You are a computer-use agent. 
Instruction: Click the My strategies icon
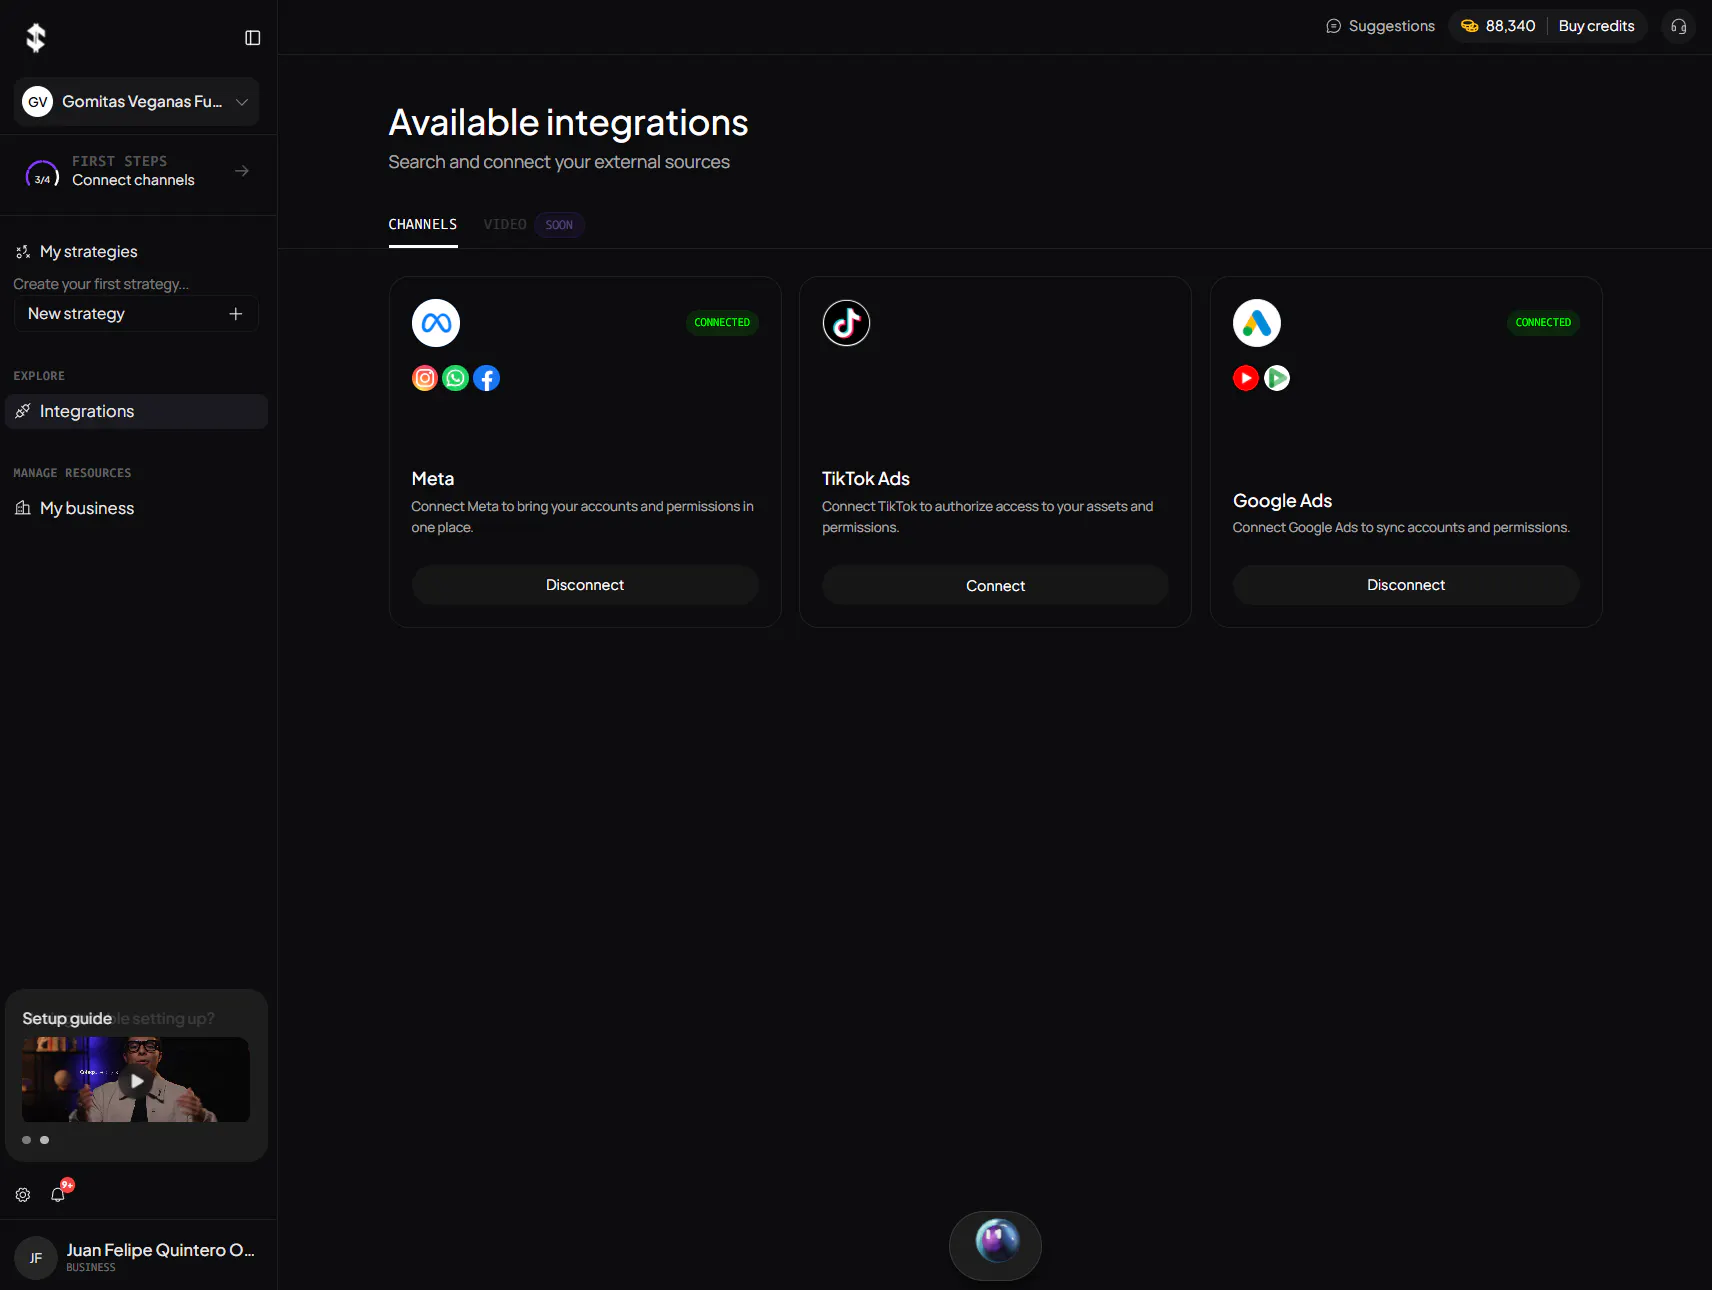point(23,252)
